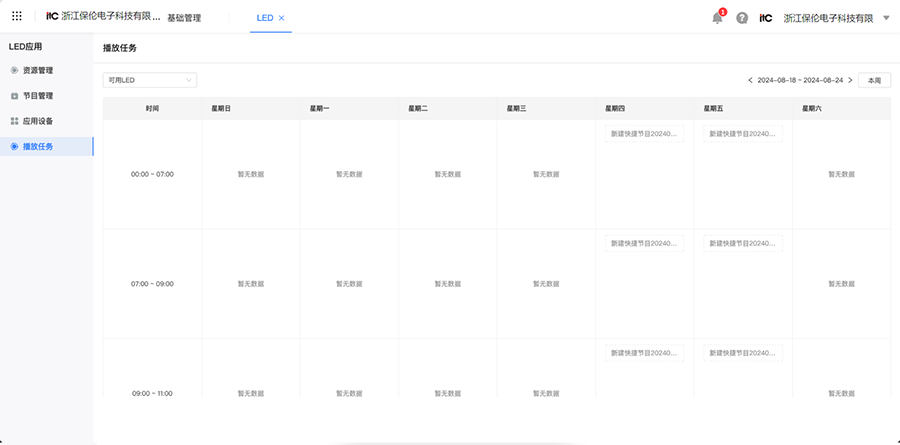The image size is (900, 445).
Task: Click the 星期日 column header
Action: coord(251,108)
